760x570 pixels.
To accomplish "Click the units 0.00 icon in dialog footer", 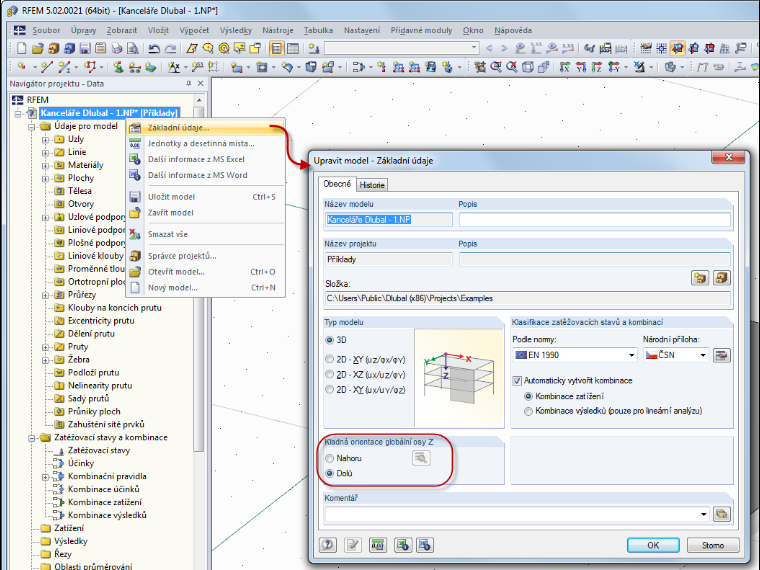I will [x=378, y=545].
